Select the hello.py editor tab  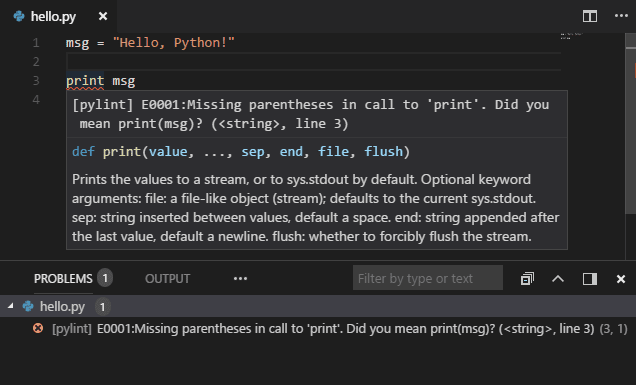coord(58,16)
